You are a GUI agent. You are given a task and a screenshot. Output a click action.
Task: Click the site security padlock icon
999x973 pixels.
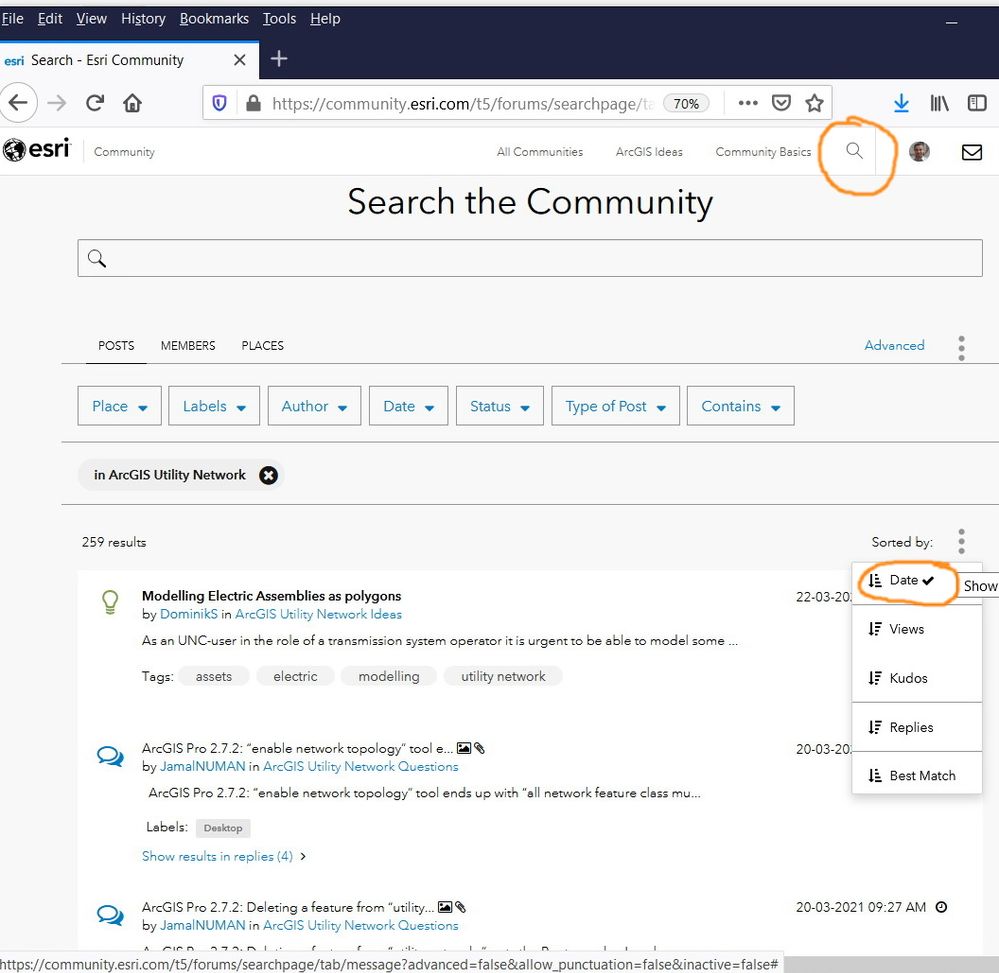click(253, 103)
